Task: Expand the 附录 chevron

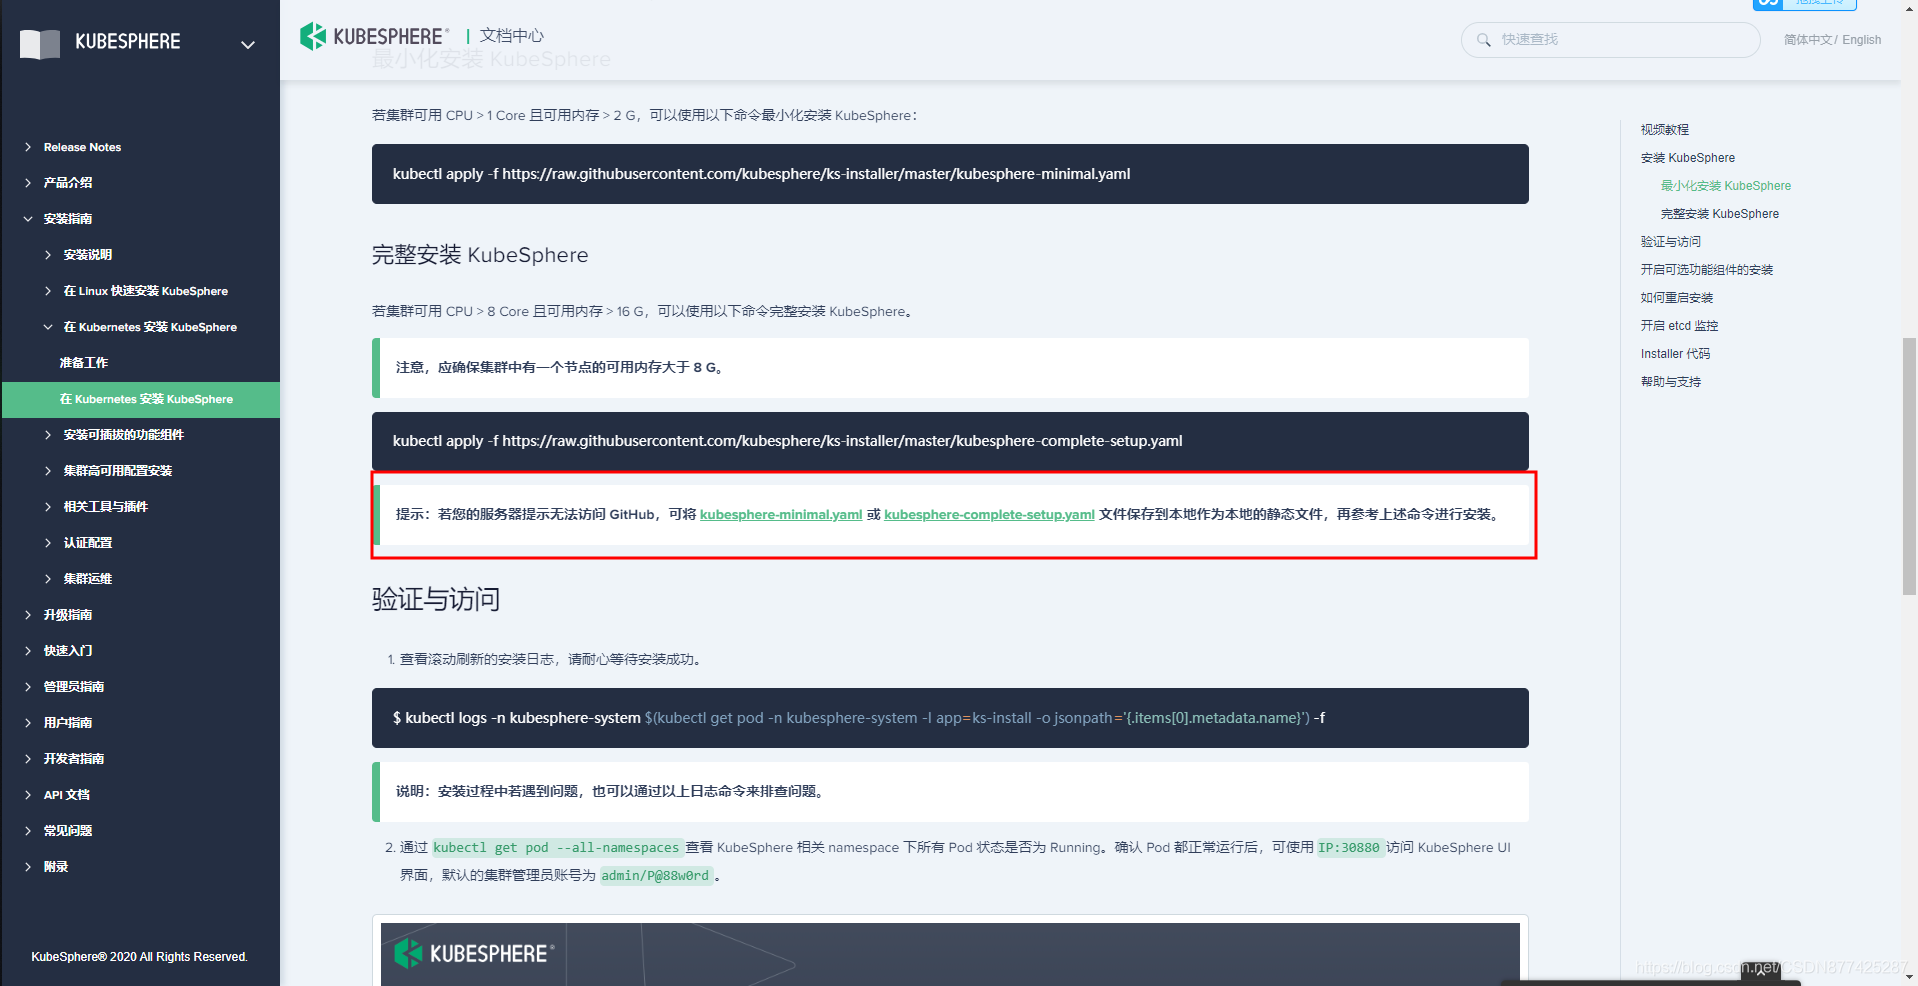Action: (x=28, y=867)
